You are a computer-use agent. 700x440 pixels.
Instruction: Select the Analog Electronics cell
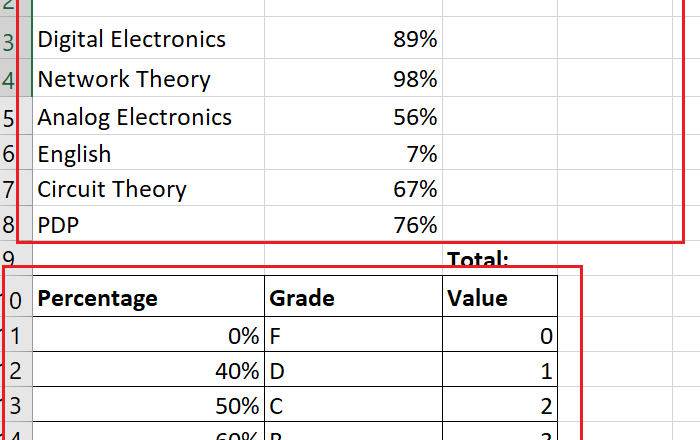pyautogui.click(x=134, y=117)
